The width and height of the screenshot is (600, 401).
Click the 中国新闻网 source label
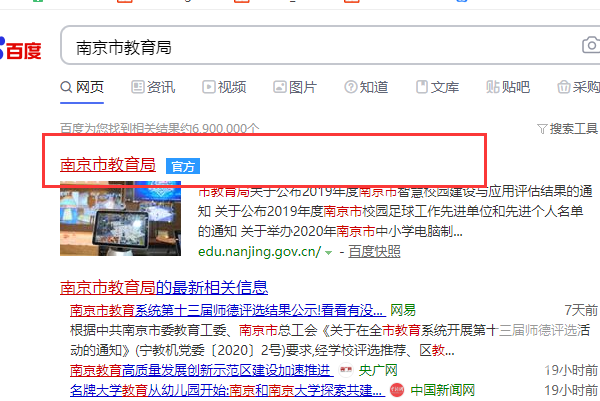tap(442, 391)
